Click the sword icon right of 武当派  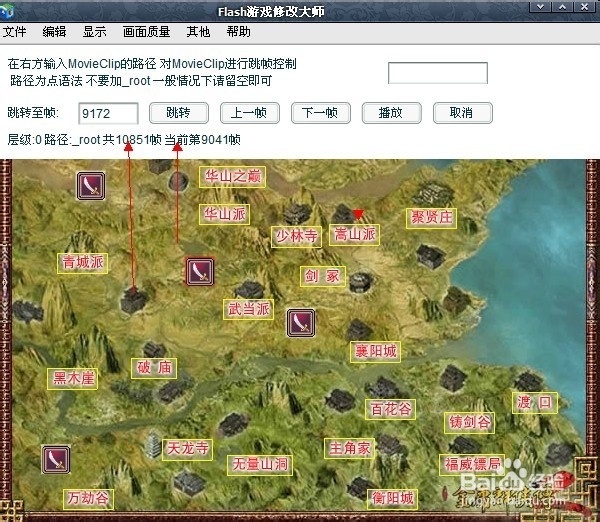(x=301, y=323)
